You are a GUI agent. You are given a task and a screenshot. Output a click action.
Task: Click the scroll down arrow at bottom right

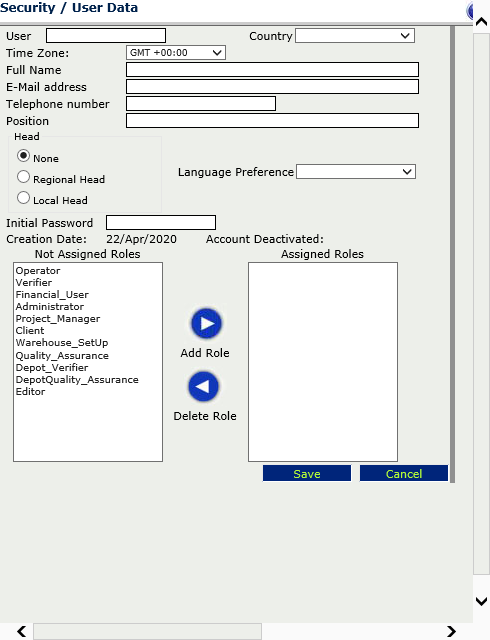point(482,601)
